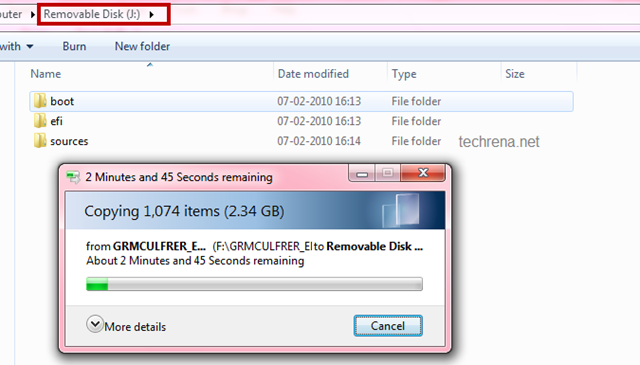Open the 'with' toolbar dropdown arrow
The width and height of the screenshot is (640, 365).
point(30,47)
